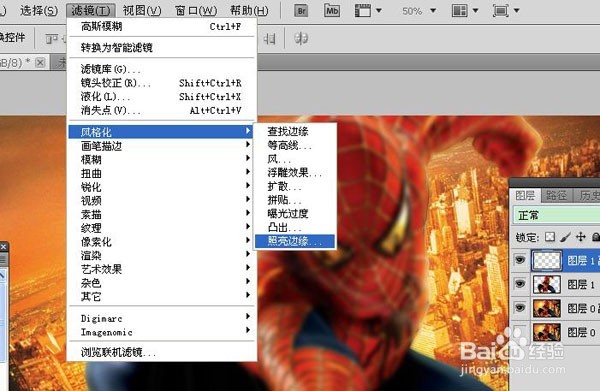The width and height of the screenshot is (600, 391).
Task: Choose 液化(L)...
Action: (x=161, y=96)
